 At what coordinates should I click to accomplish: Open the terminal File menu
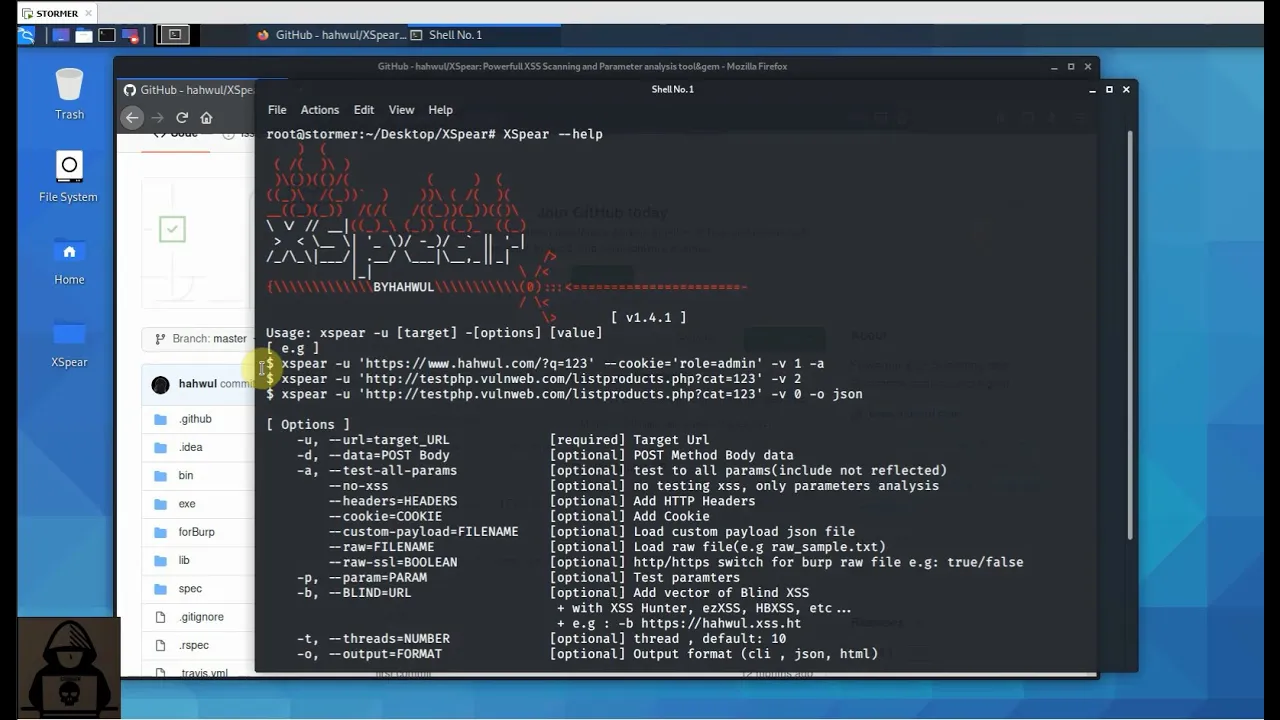pyautogui.click(x=277, y=110)
